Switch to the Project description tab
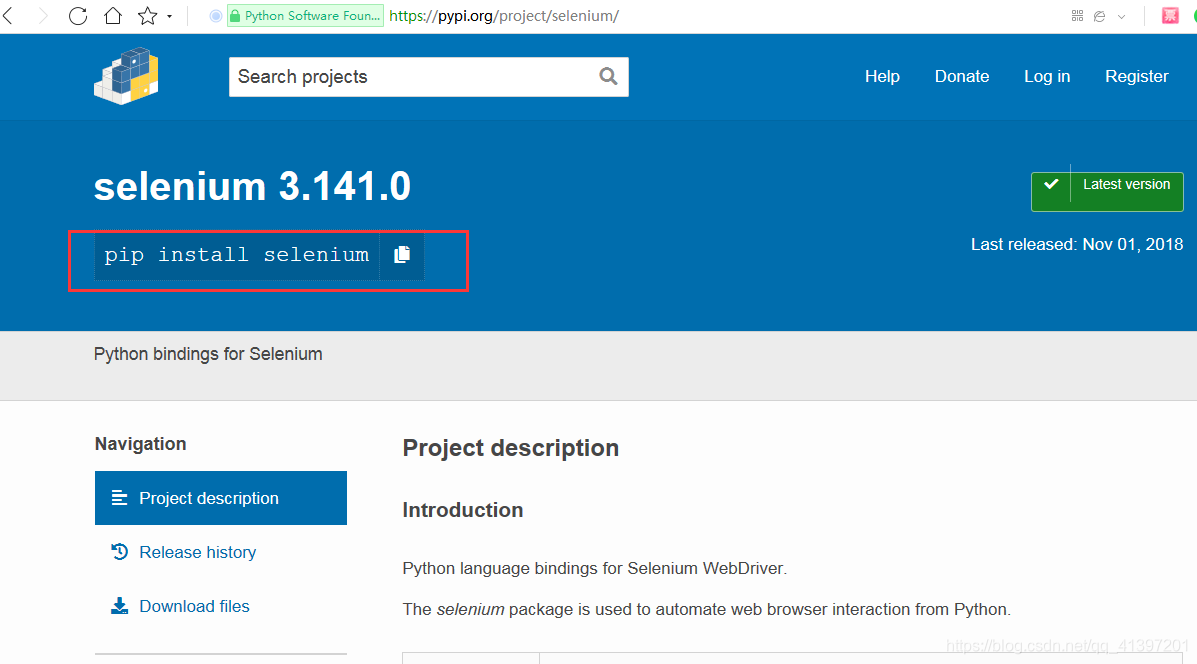The height and width of the screenshot is (664, 1197). coord(221,498)
